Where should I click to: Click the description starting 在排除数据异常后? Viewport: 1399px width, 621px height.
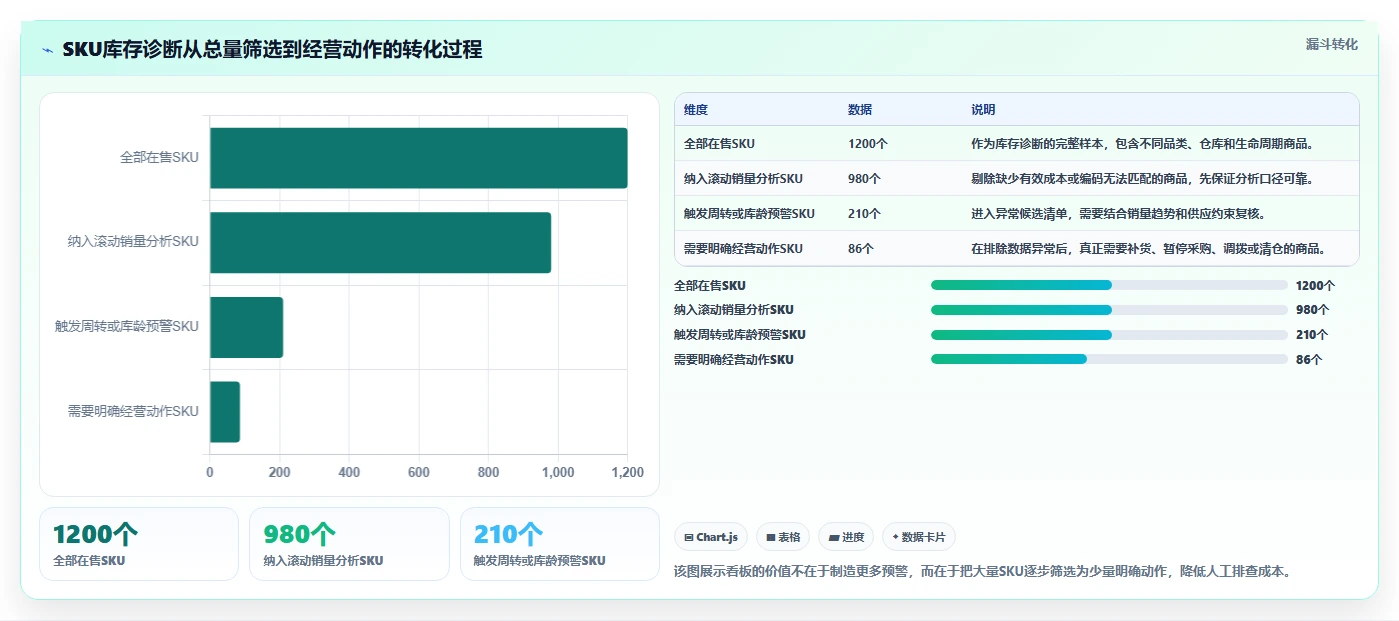pyautogui.click(x=1148, y=249)
